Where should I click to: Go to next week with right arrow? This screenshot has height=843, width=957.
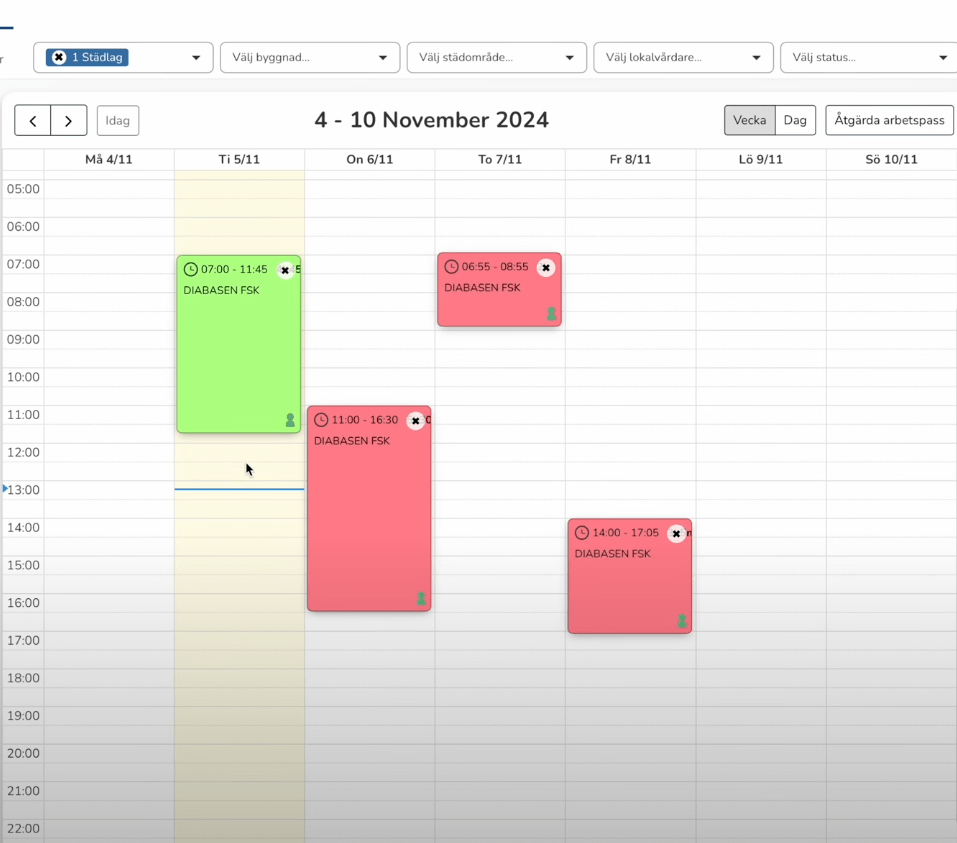pyautogui.click(x=68, y=121)
